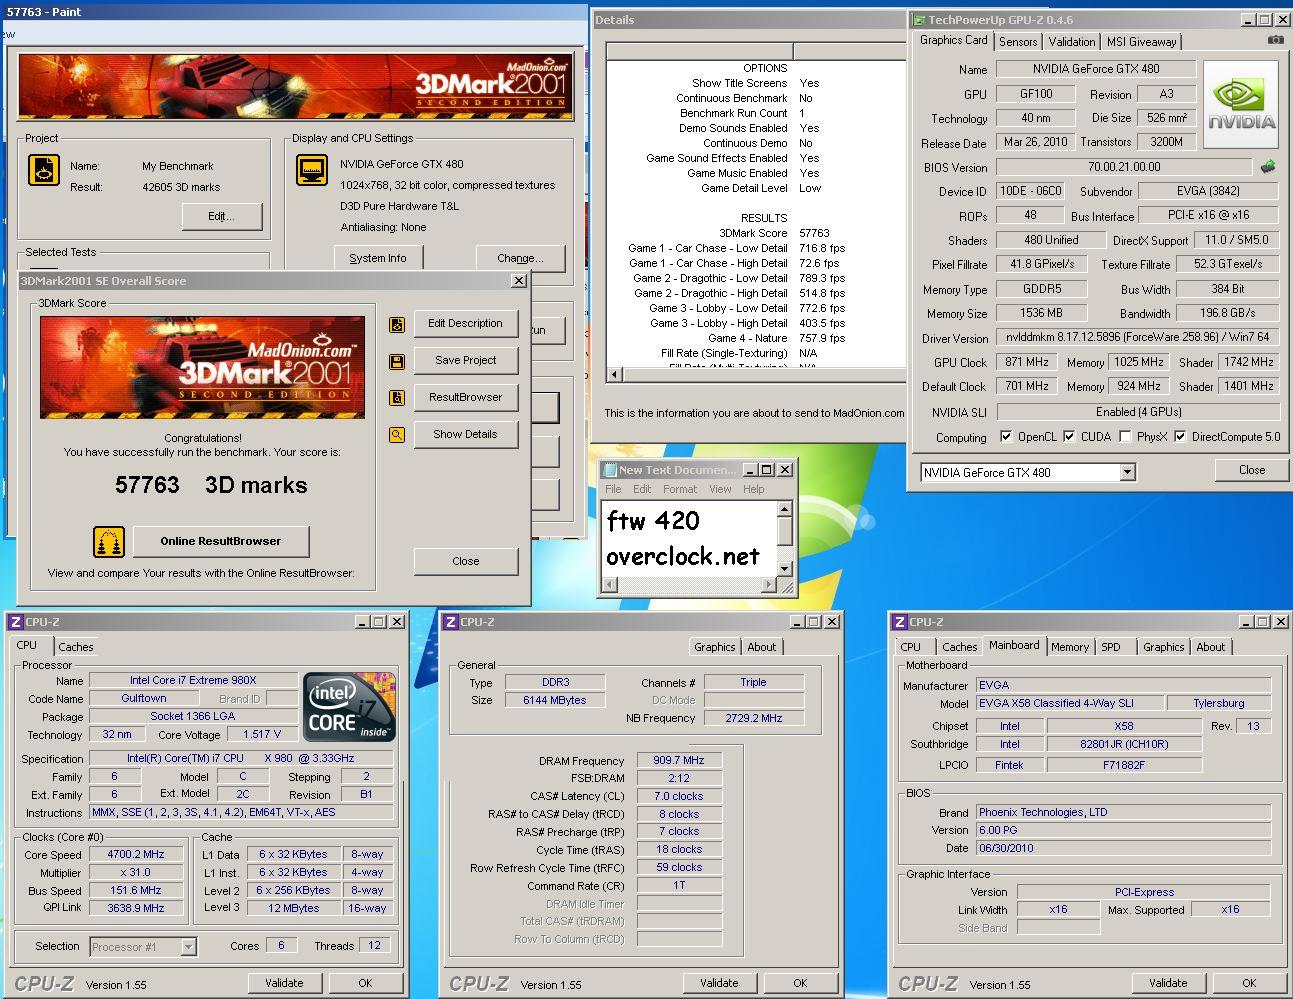The image size is (1293, 999).
Task: Open About tab in memory CPU-Z window
Action: pyautogui.click(x=762, y=647)
